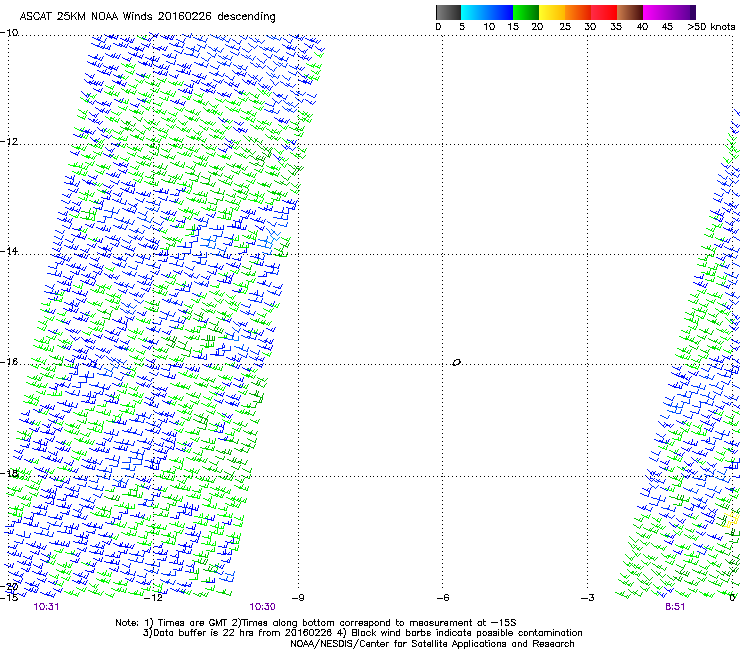This screenshot has height=650, width=740.
Task: Click the brown 35–40 knots color segment
Action: click(630, 12)
